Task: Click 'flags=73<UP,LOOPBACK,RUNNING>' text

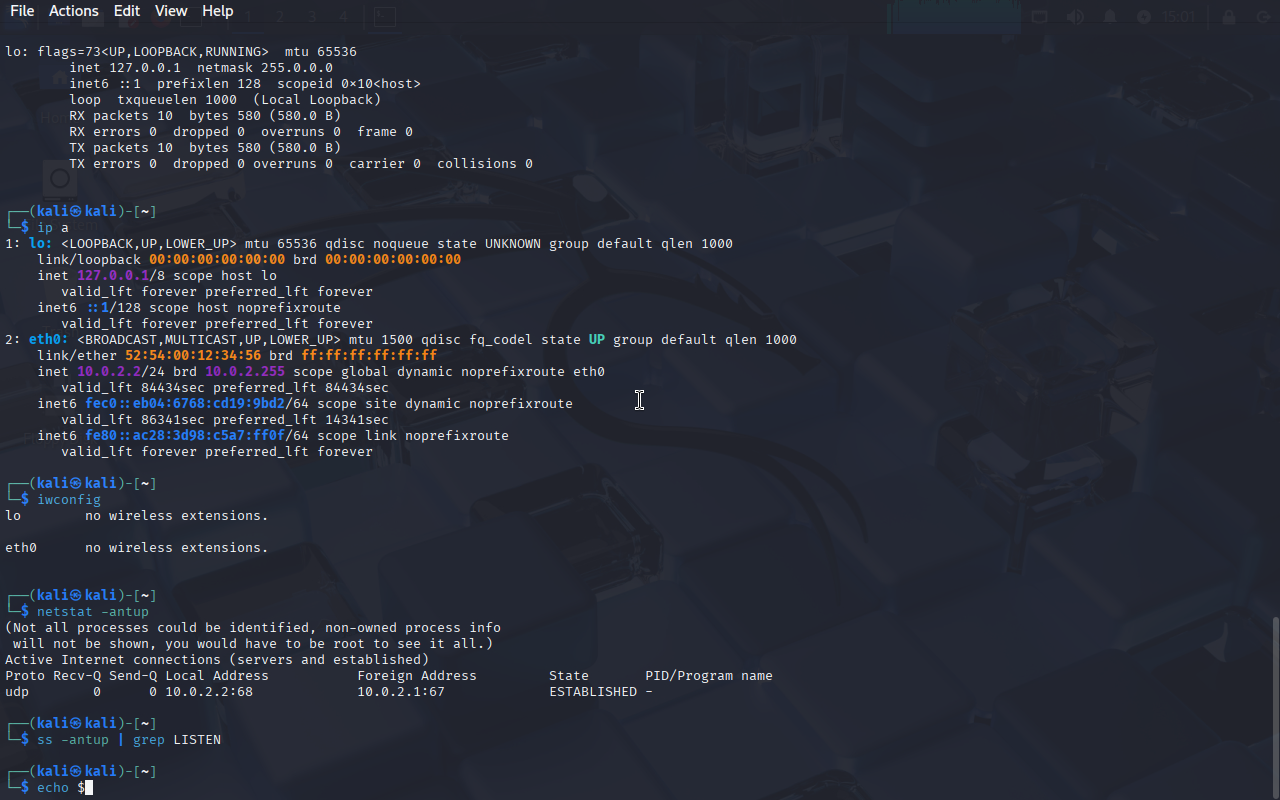Action: click(153, 52)
